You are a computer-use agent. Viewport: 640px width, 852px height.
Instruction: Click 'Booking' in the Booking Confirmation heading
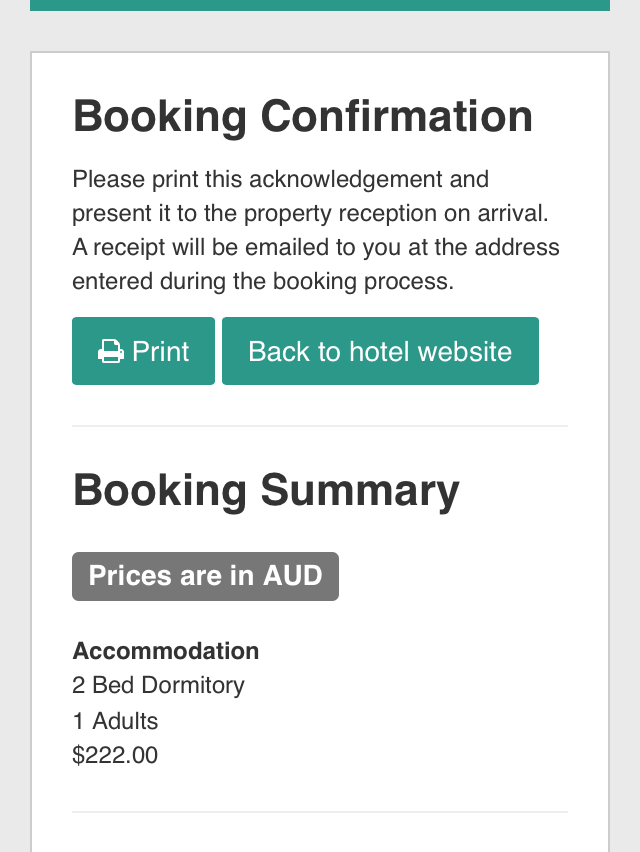click(x=160, y=117)
